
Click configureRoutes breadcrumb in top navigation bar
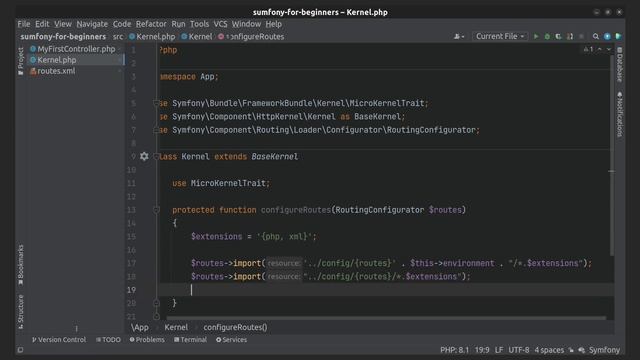[x=251, y=37]
